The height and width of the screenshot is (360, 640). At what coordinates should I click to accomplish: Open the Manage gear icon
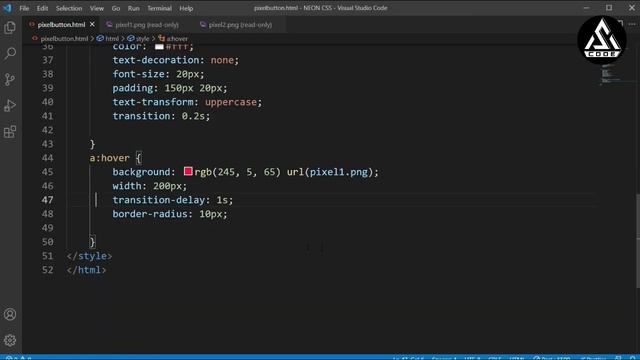click(x=10, y=340)
